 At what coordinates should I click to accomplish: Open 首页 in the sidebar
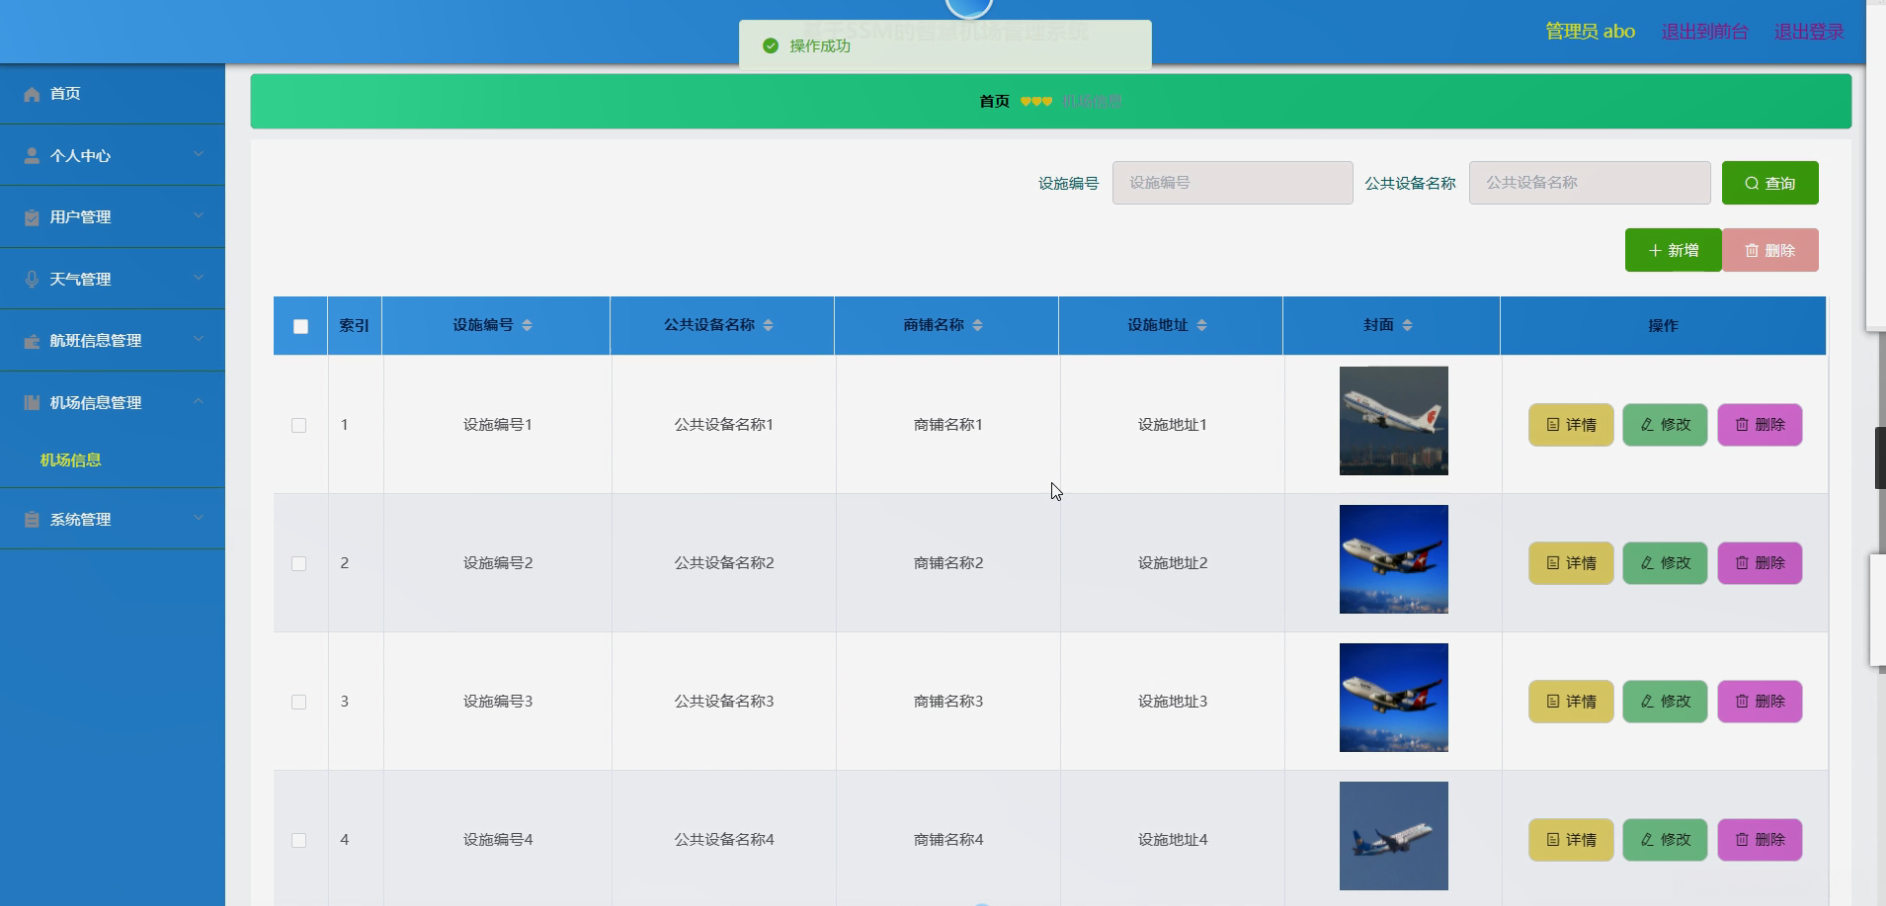pyautogui.click(x=112, y=94)
